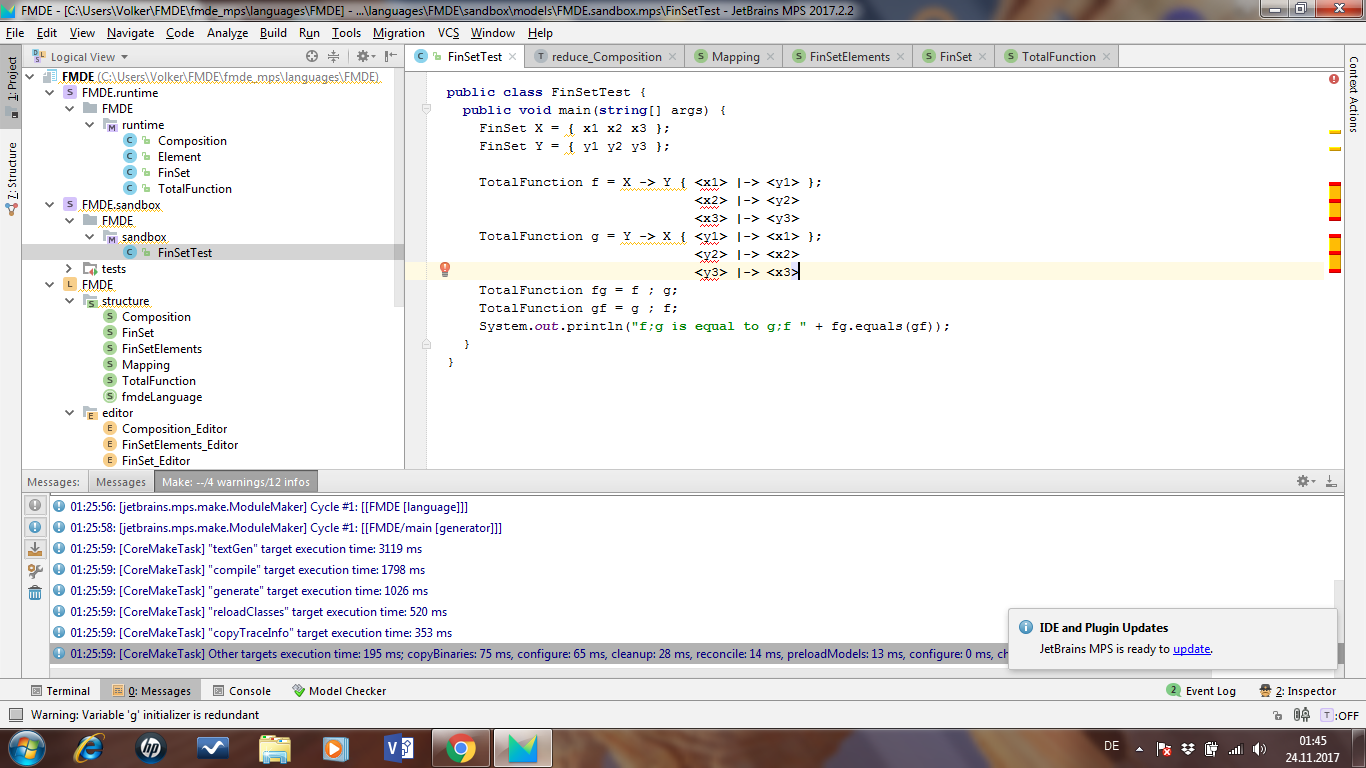This screenshot has width=1366, height=768.
Task: Collapse the FMDE.runtime solution node
Action: pyautogui.click(x=50, y=93)
